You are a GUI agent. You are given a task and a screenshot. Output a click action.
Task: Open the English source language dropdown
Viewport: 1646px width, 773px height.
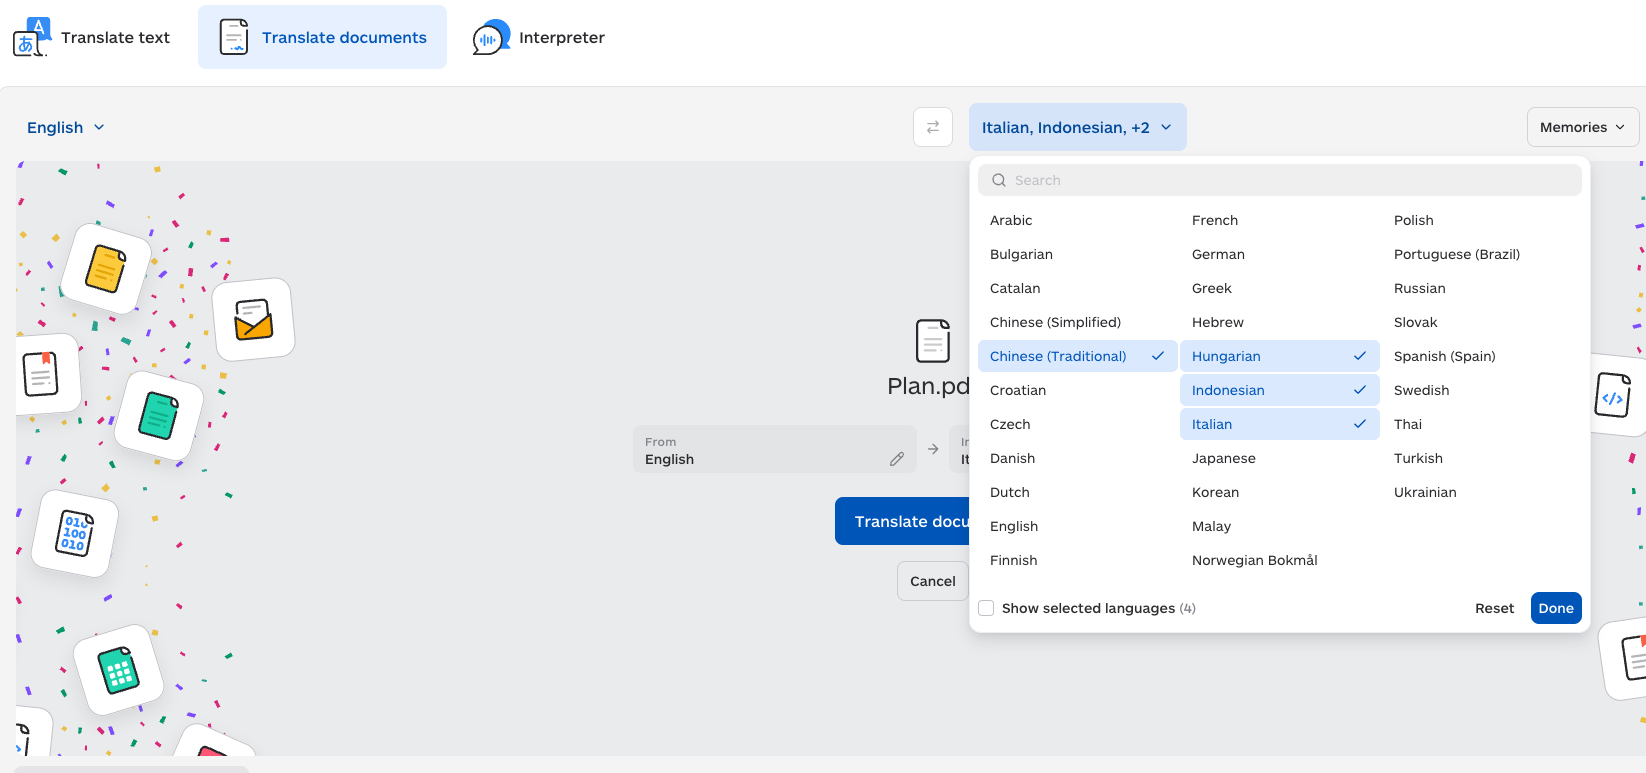pos(65,128)
